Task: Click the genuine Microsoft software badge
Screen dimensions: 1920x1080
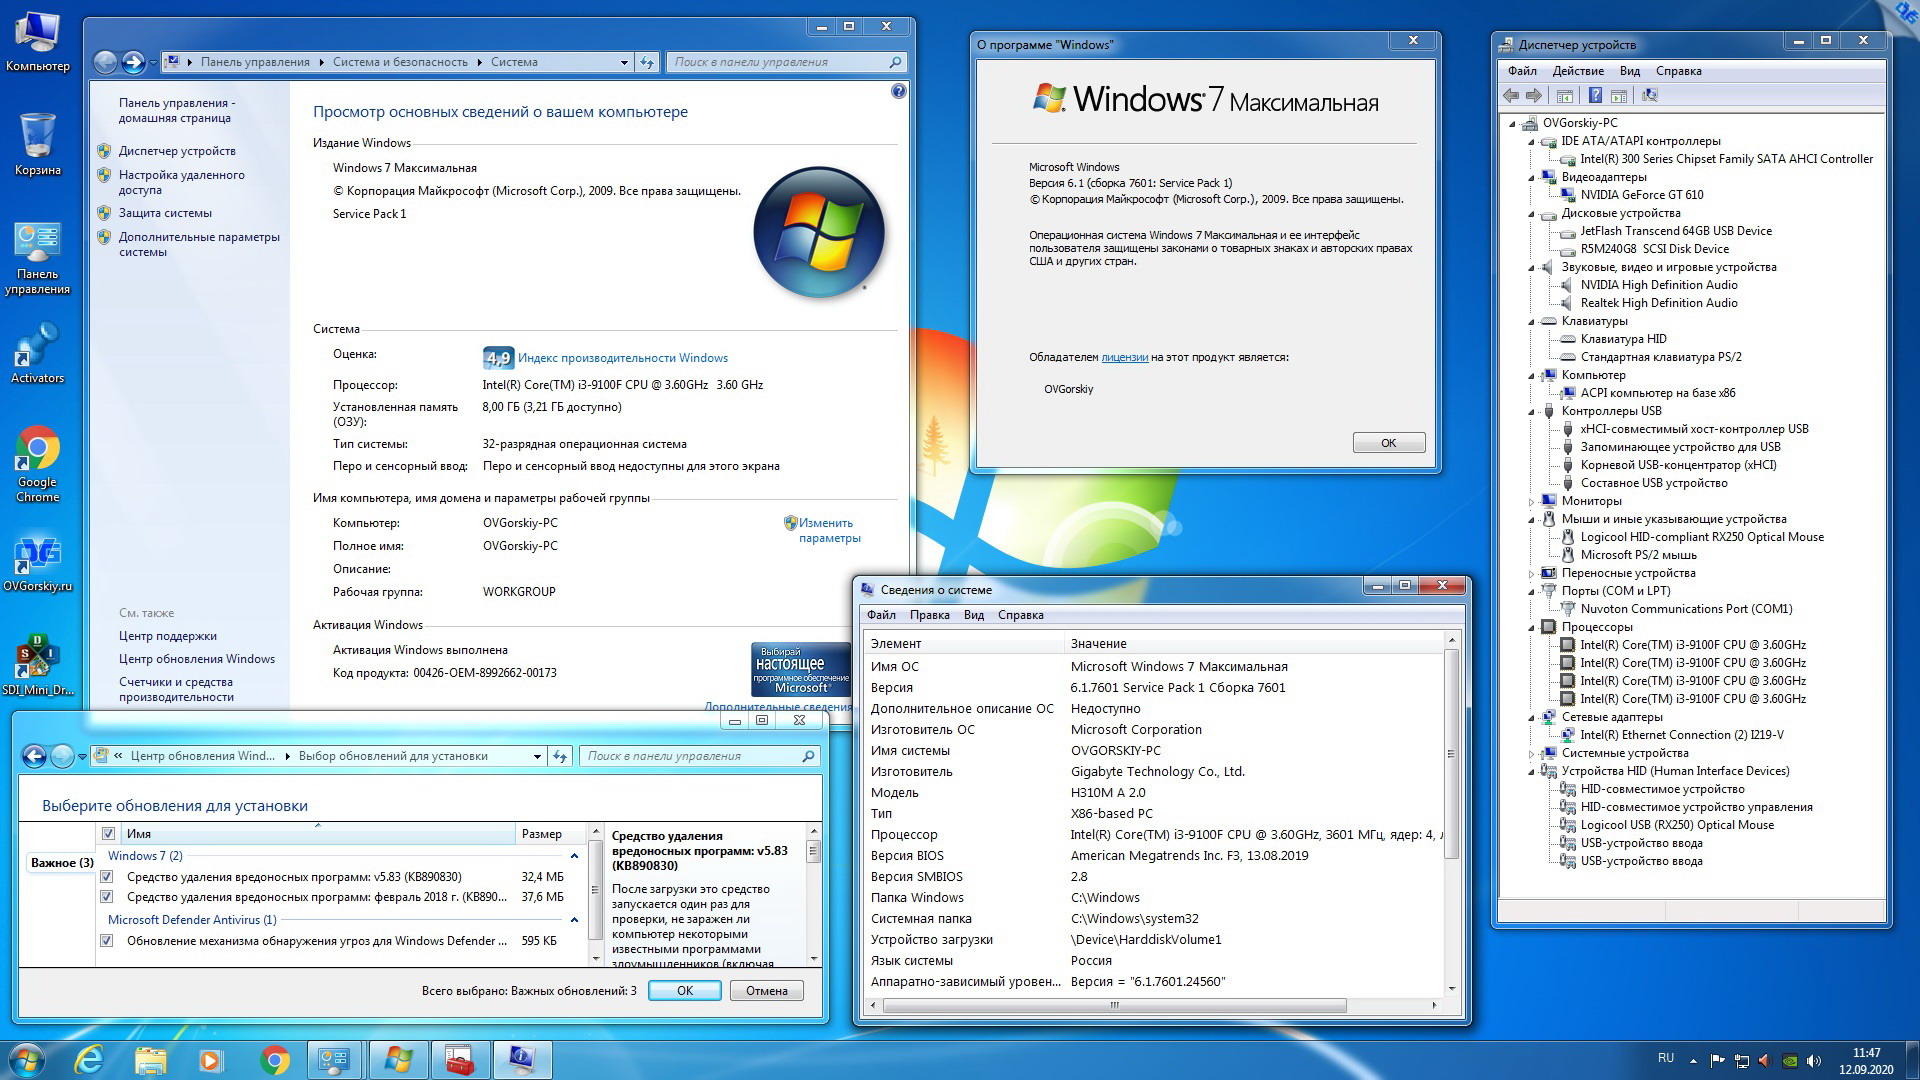Action: coord(801,670)
